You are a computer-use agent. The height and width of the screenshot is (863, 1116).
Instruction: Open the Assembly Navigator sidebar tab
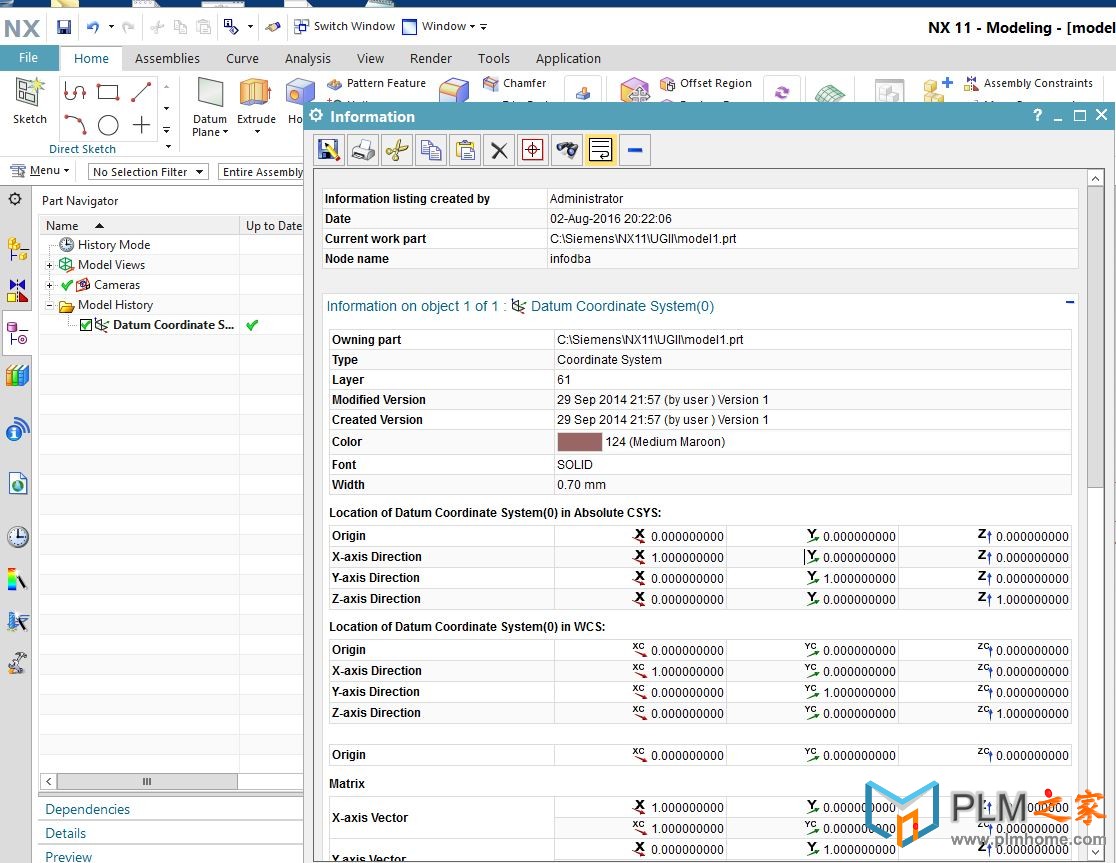click(x=17, y=250)
